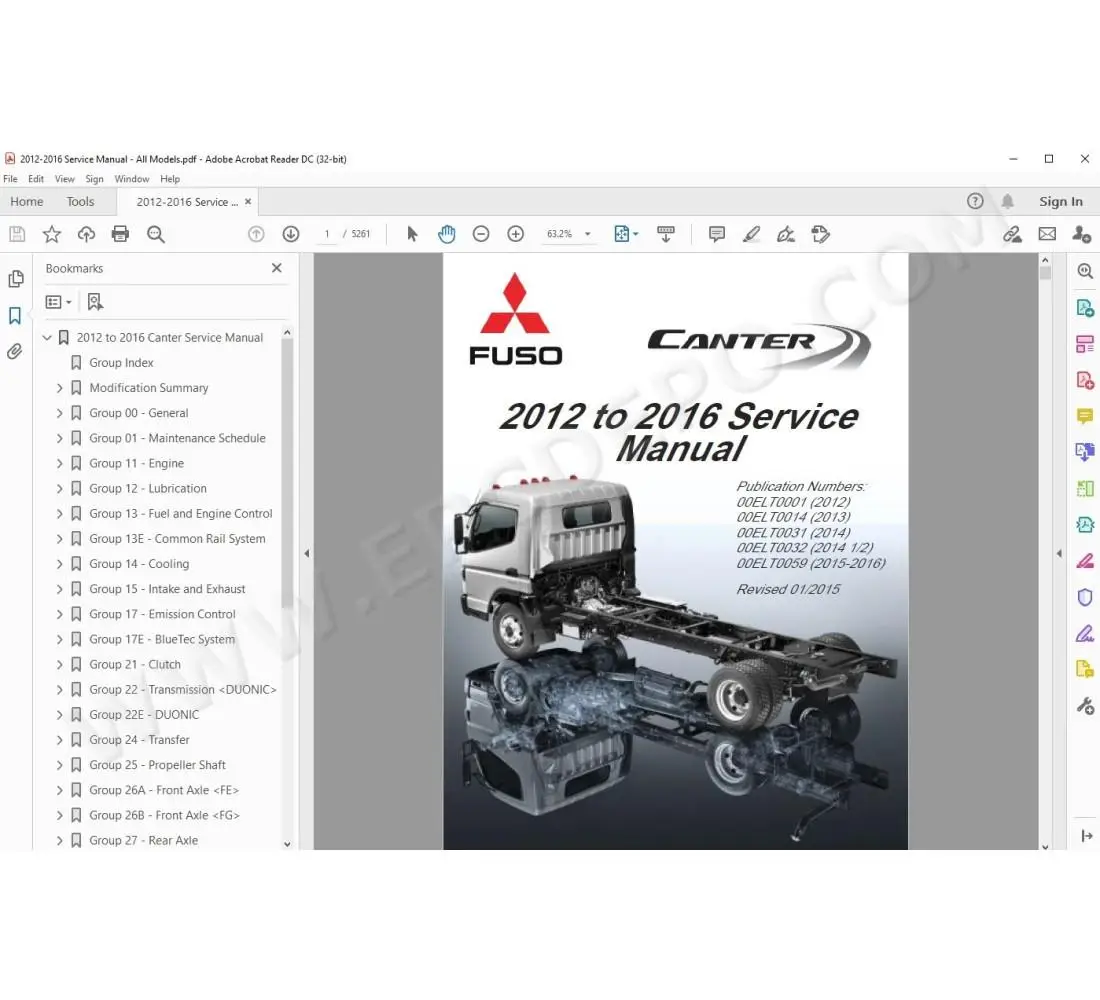
Task: Print the document with printer icon
Action: coord(121,234)
